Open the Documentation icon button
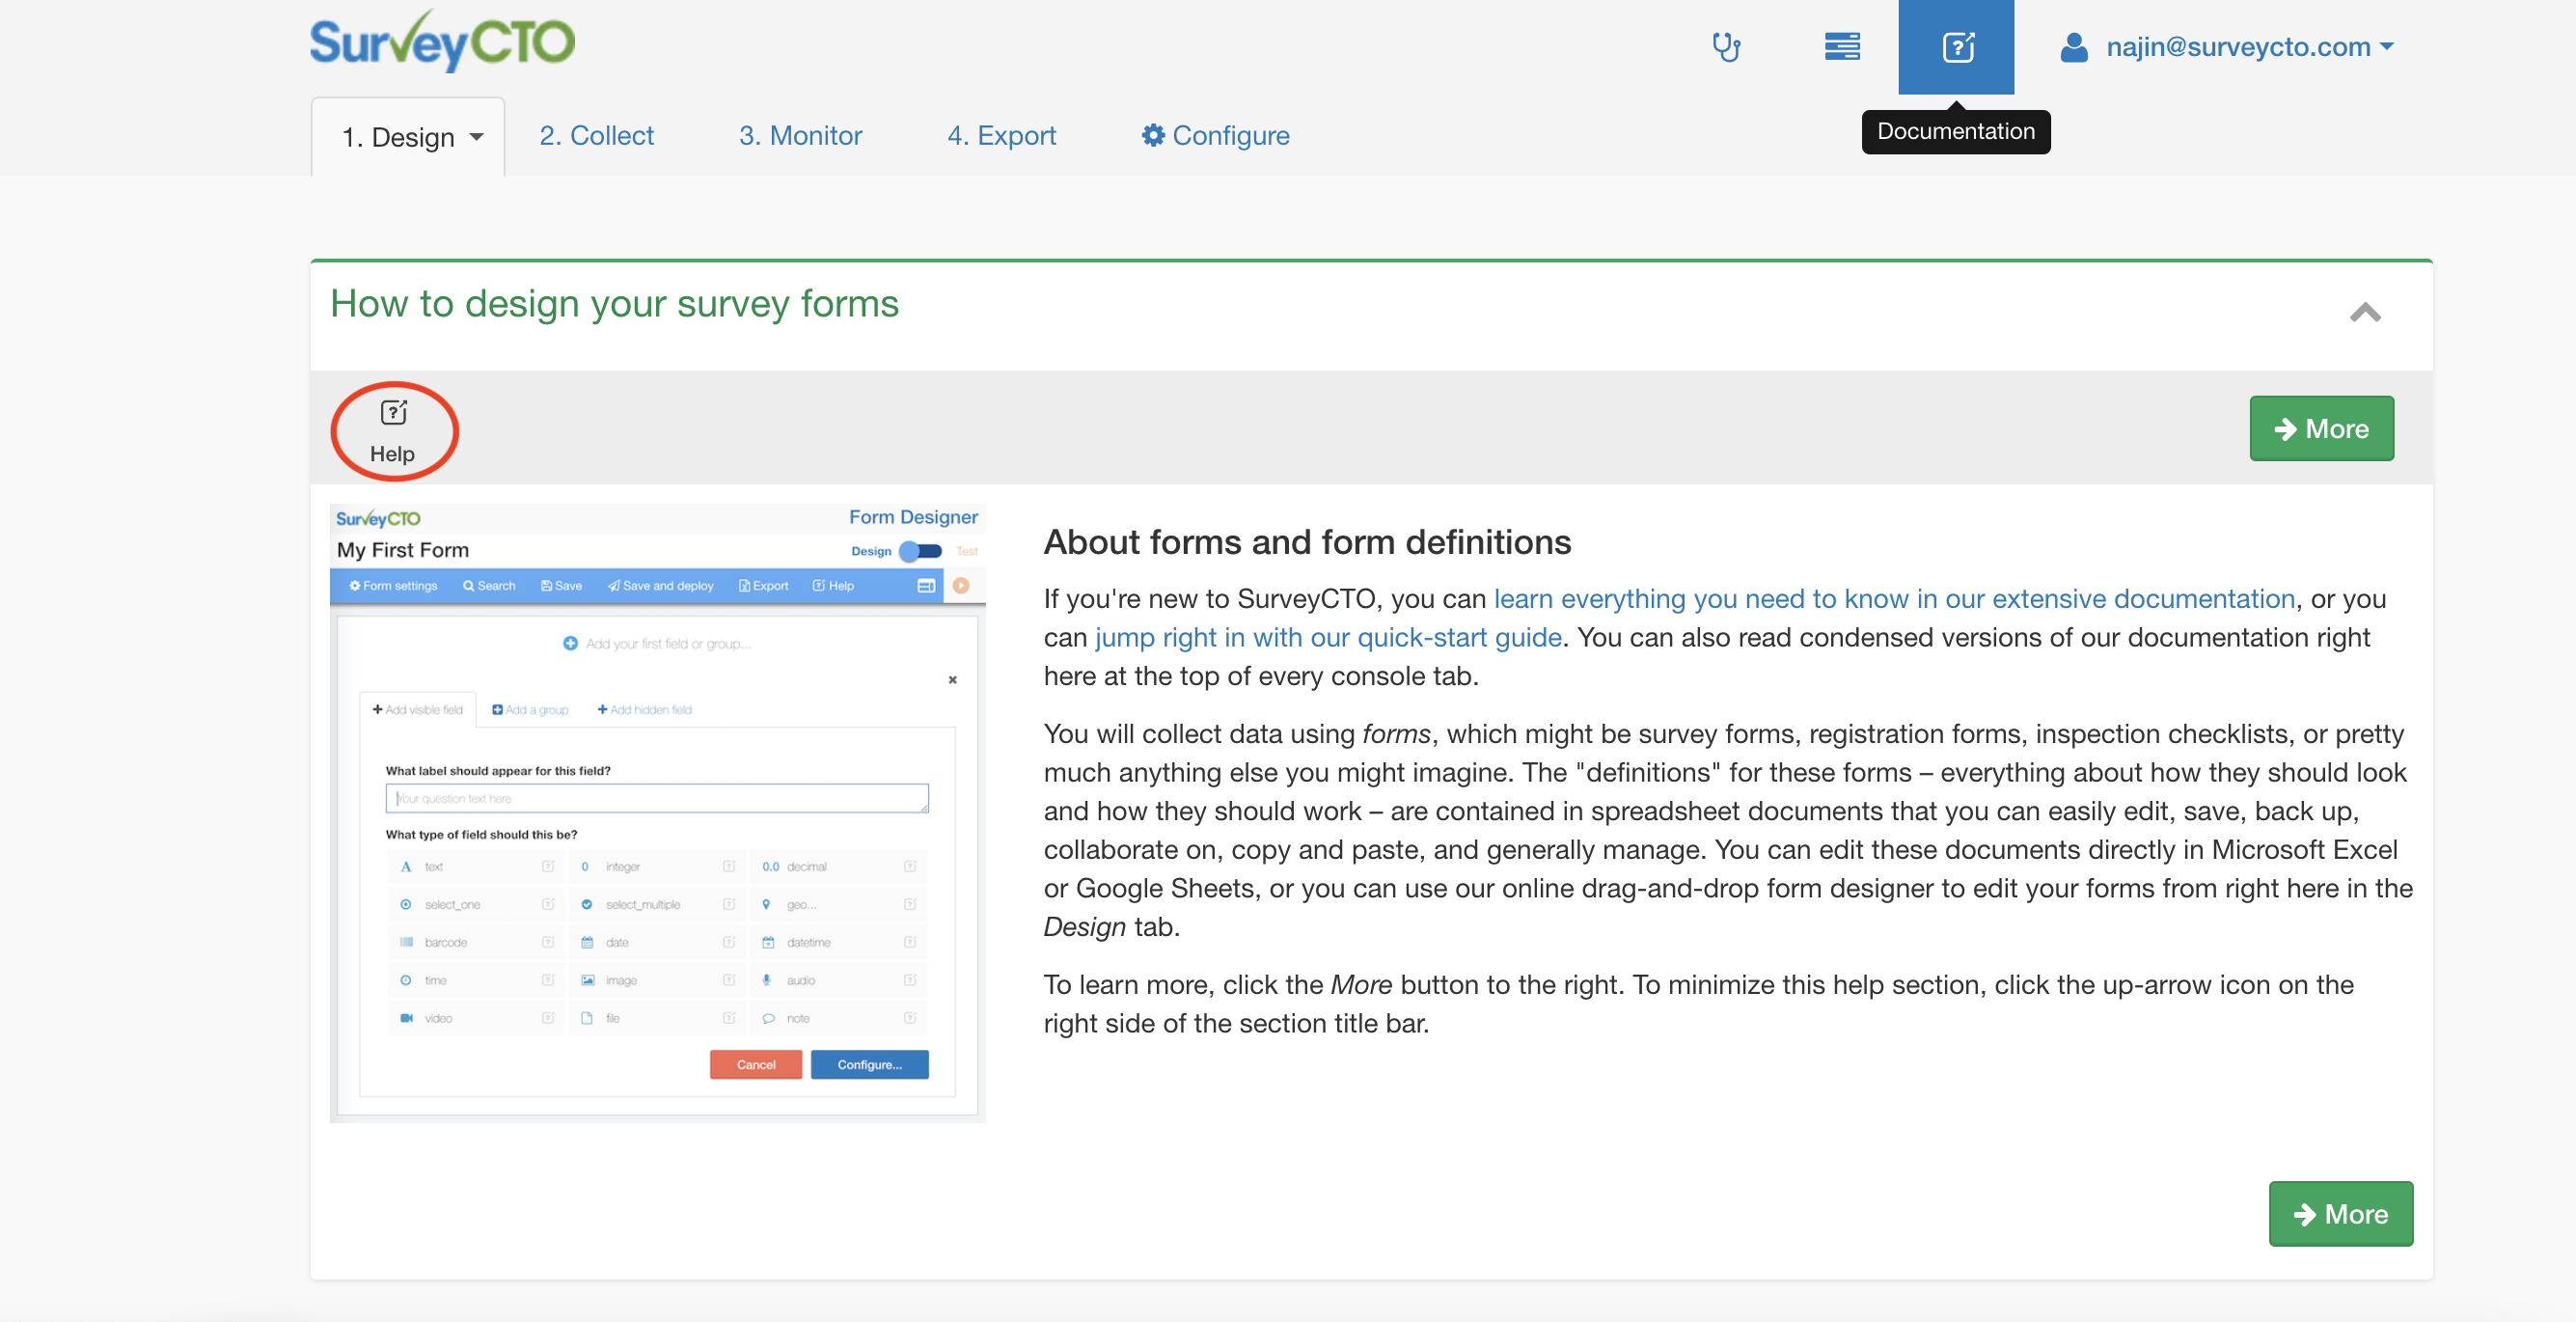The height and width of the screenshot is (1322, 2576). (x=1957, y=47)
